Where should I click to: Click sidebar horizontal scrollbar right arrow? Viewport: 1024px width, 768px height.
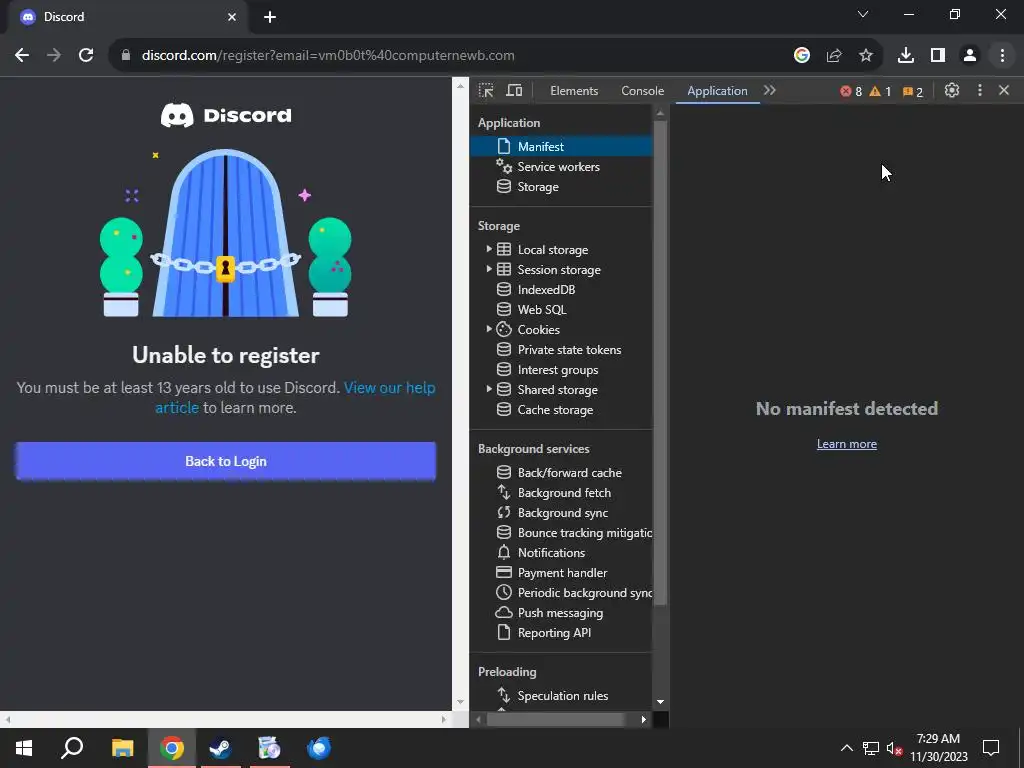tap(644, 719)
